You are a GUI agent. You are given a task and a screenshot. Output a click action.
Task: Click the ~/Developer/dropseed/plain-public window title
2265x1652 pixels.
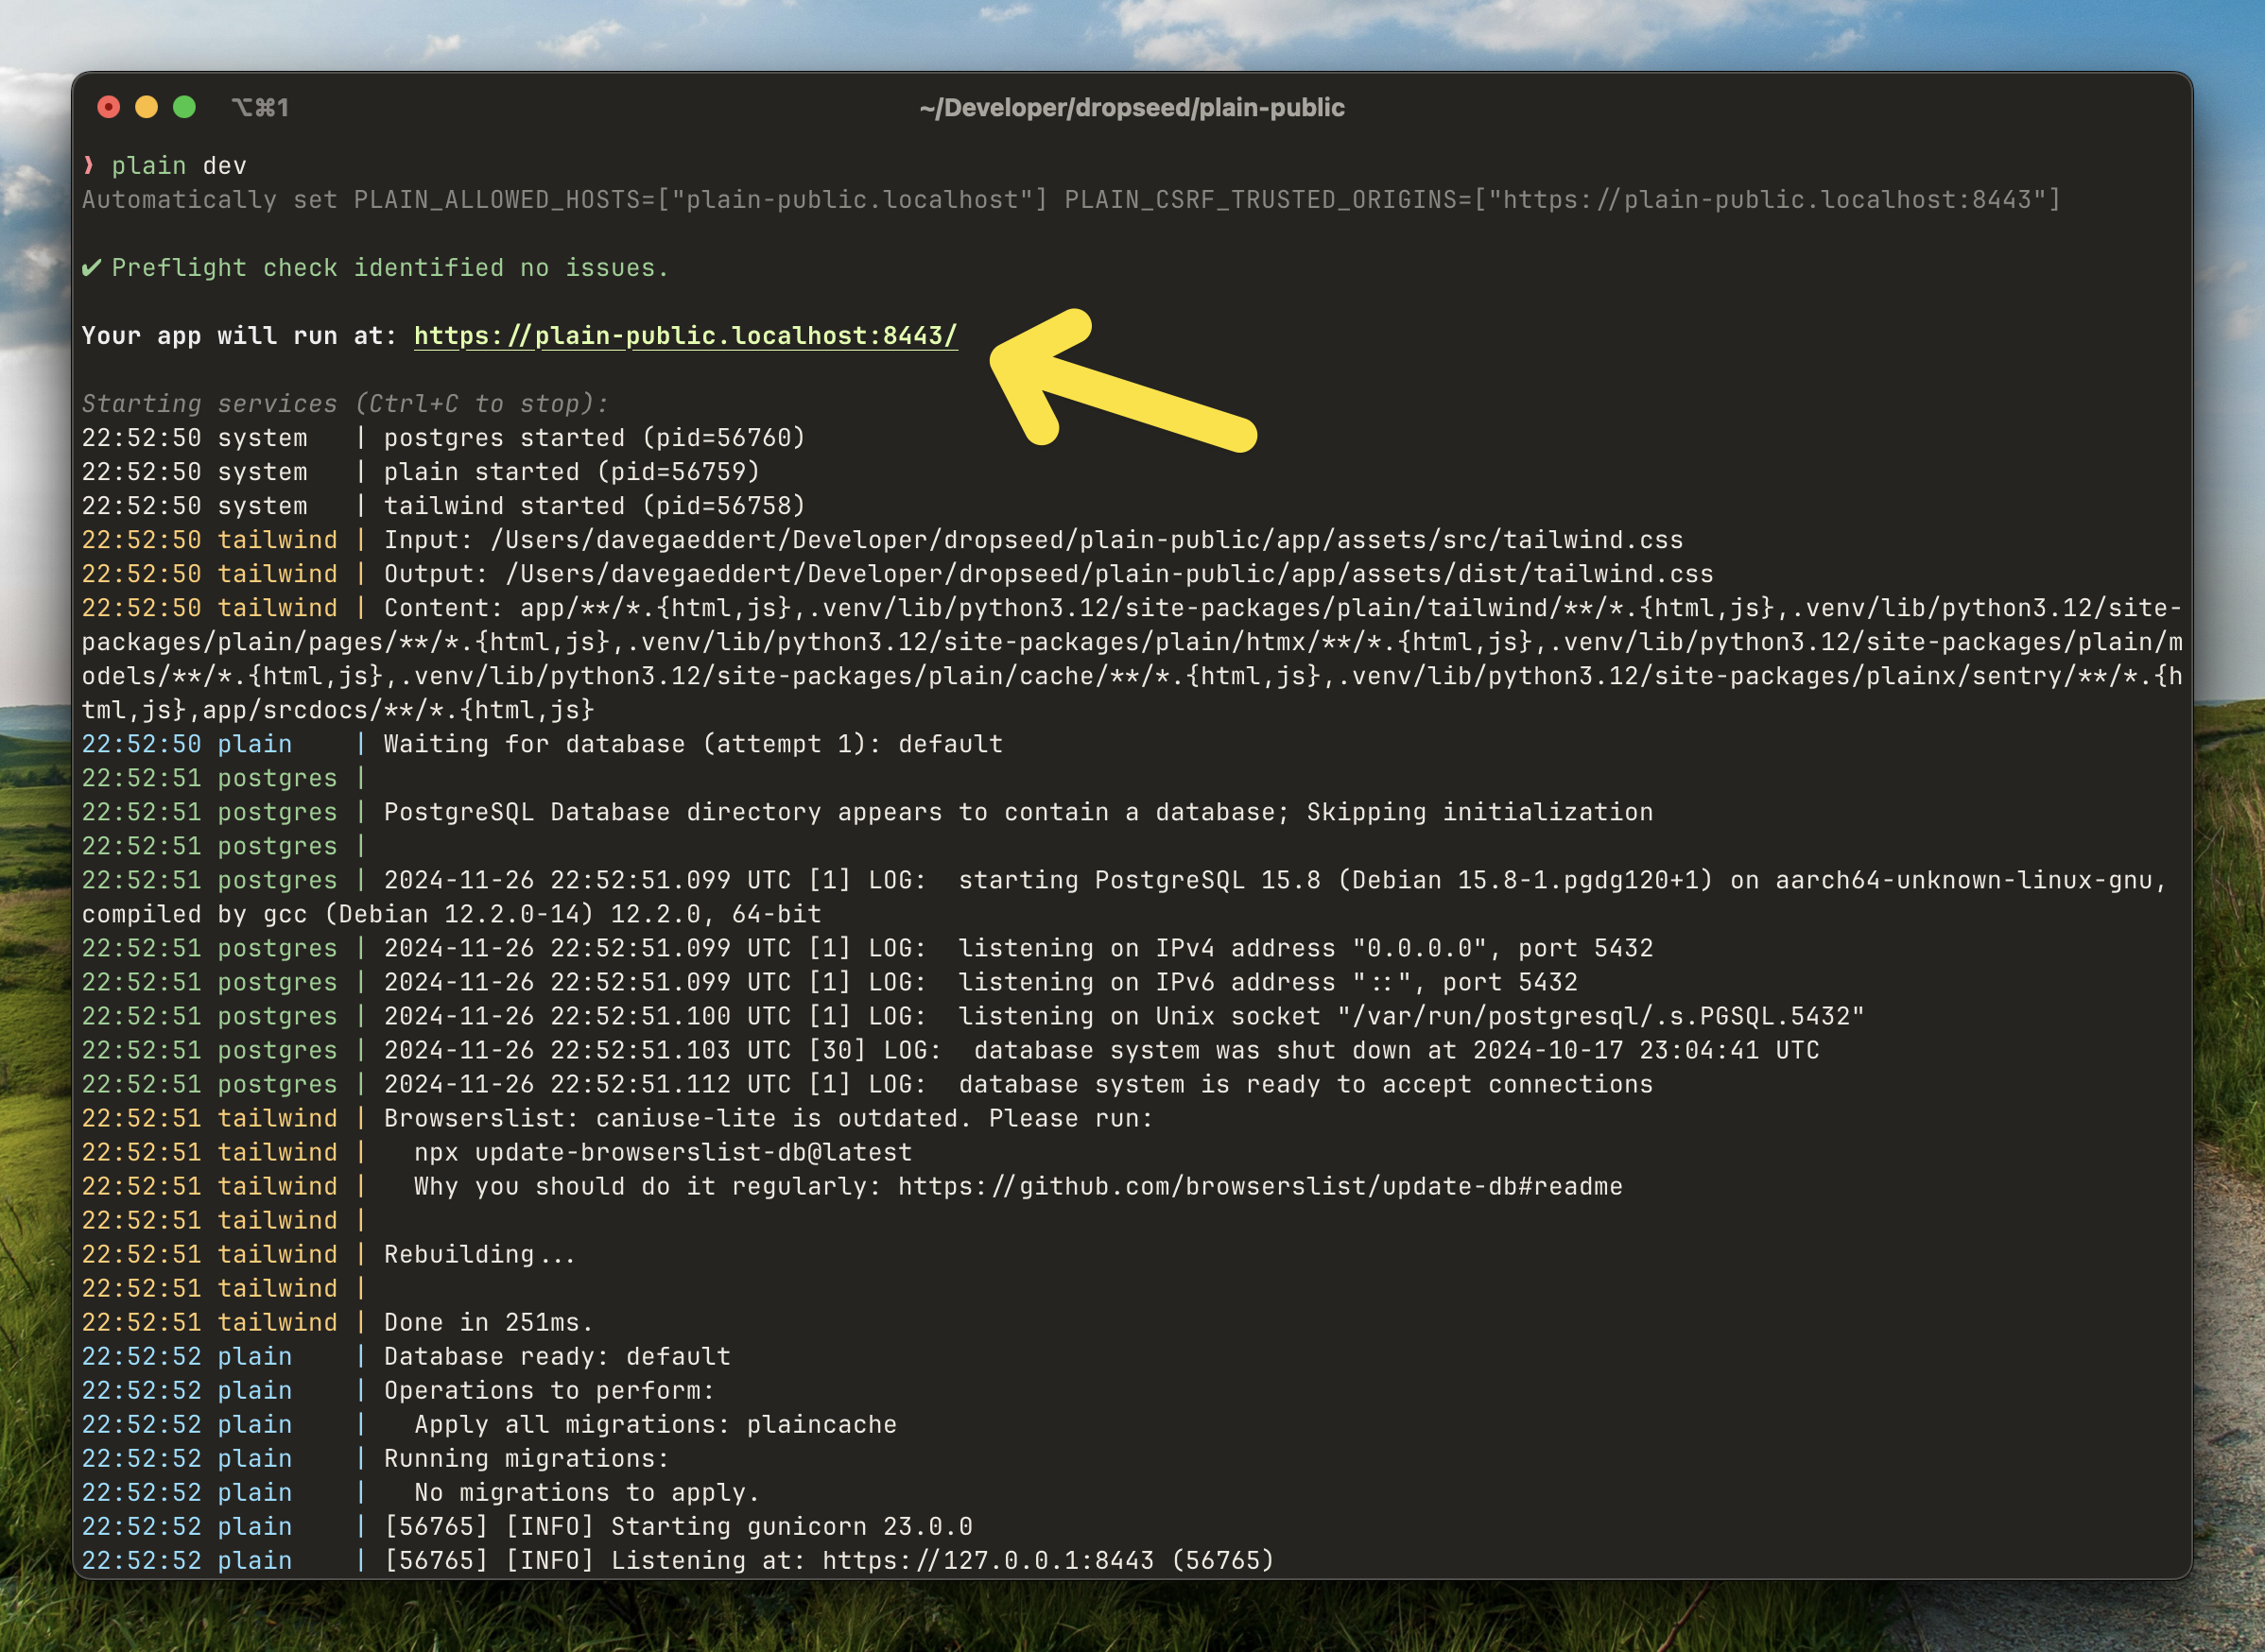click(1131, 107)
